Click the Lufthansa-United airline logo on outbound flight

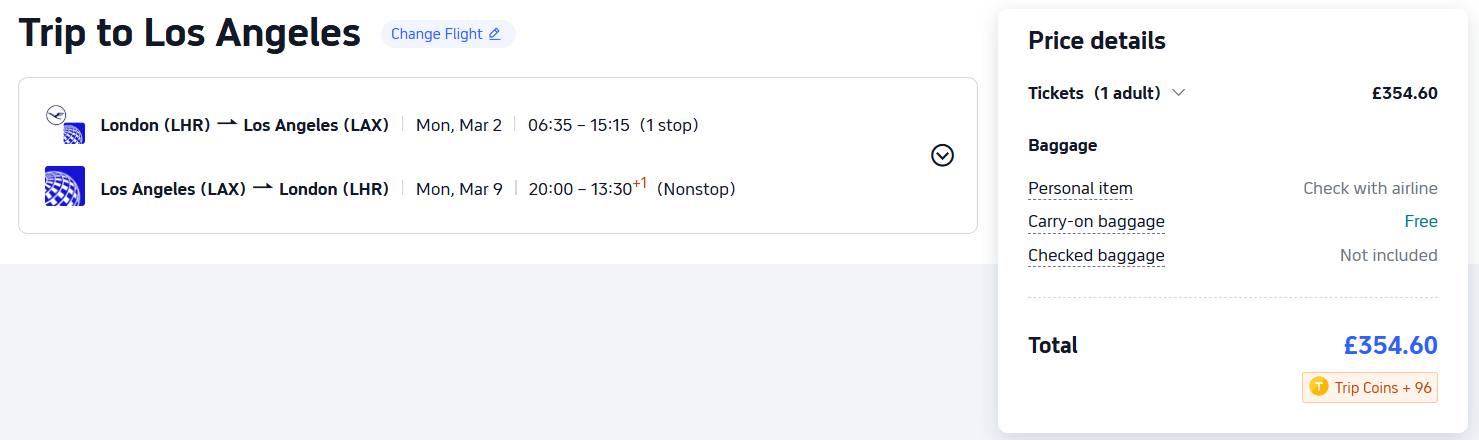tap(66, 125)
